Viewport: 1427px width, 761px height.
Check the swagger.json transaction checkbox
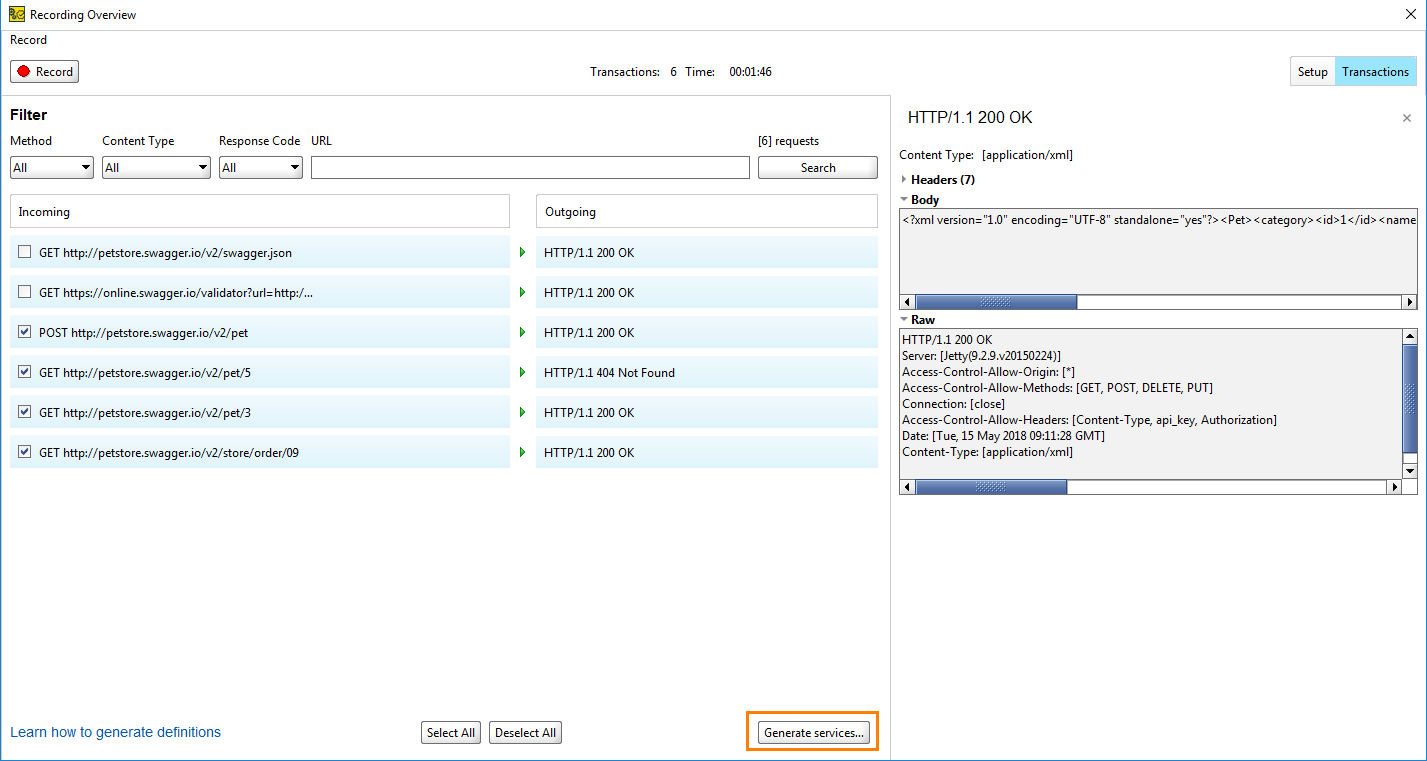pos(24,252)
